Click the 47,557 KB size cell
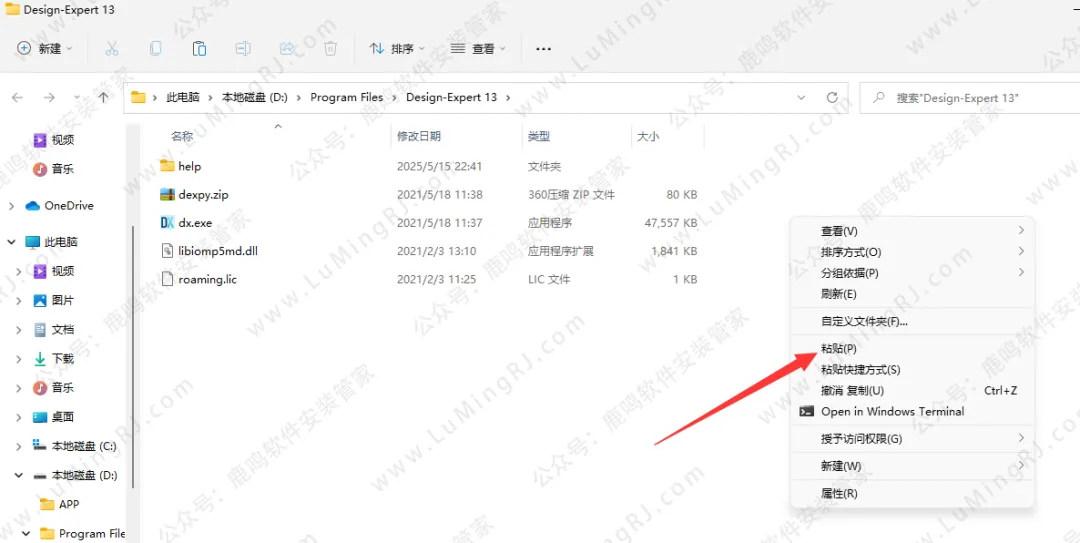This screenshot has height=543, width=1080. 669,223
